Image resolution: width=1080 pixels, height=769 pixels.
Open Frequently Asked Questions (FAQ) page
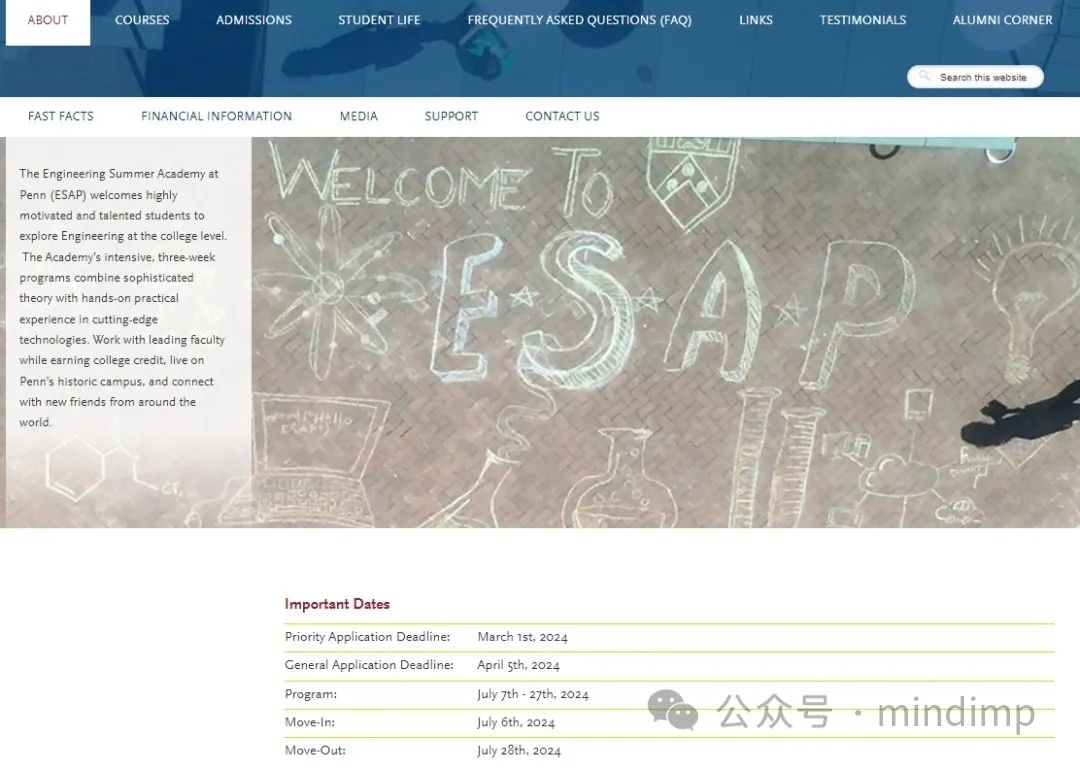(579, 21)
